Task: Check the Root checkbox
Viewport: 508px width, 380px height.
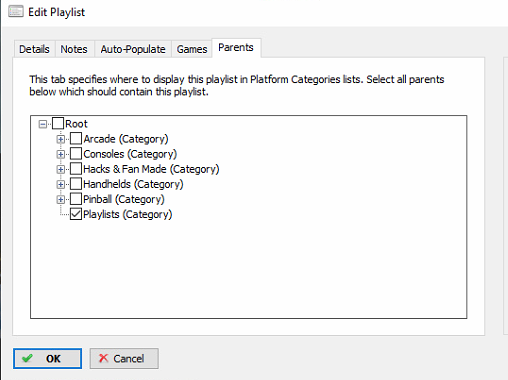Action: point(58,124)
